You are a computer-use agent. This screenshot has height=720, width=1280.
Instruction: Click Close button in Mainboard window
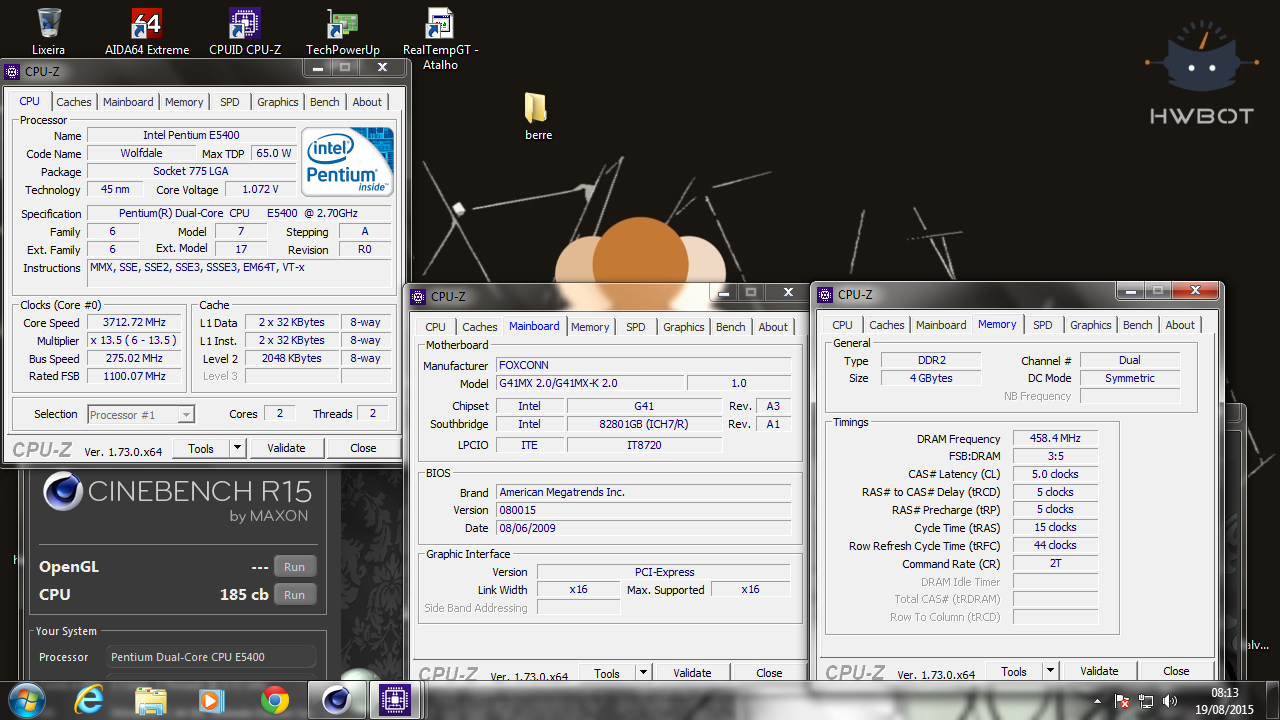click(769, 673)
